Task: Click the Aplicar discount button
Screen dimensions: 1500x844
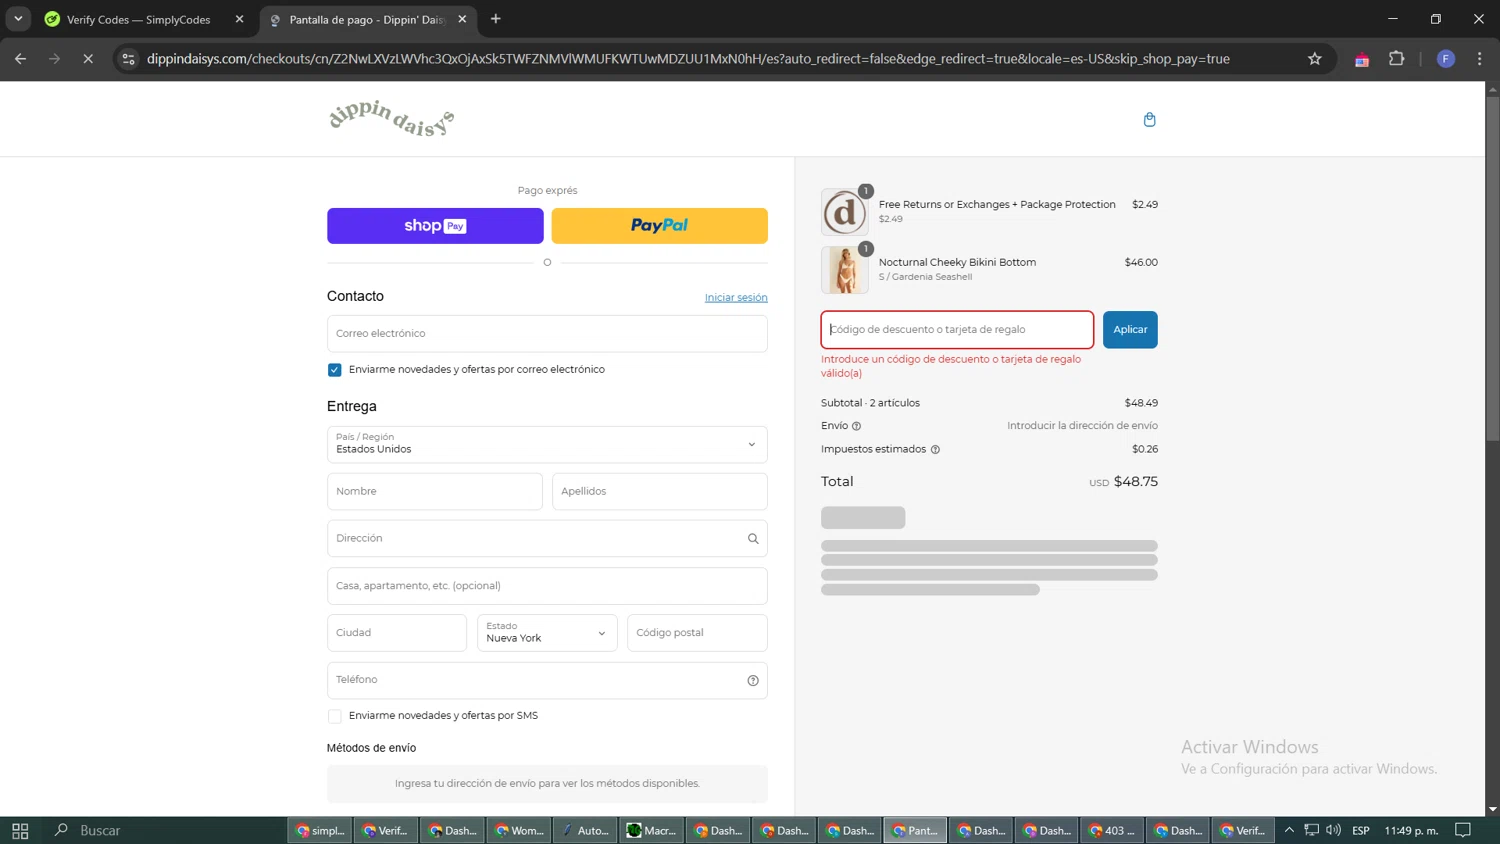Action: click(1129, 330)
